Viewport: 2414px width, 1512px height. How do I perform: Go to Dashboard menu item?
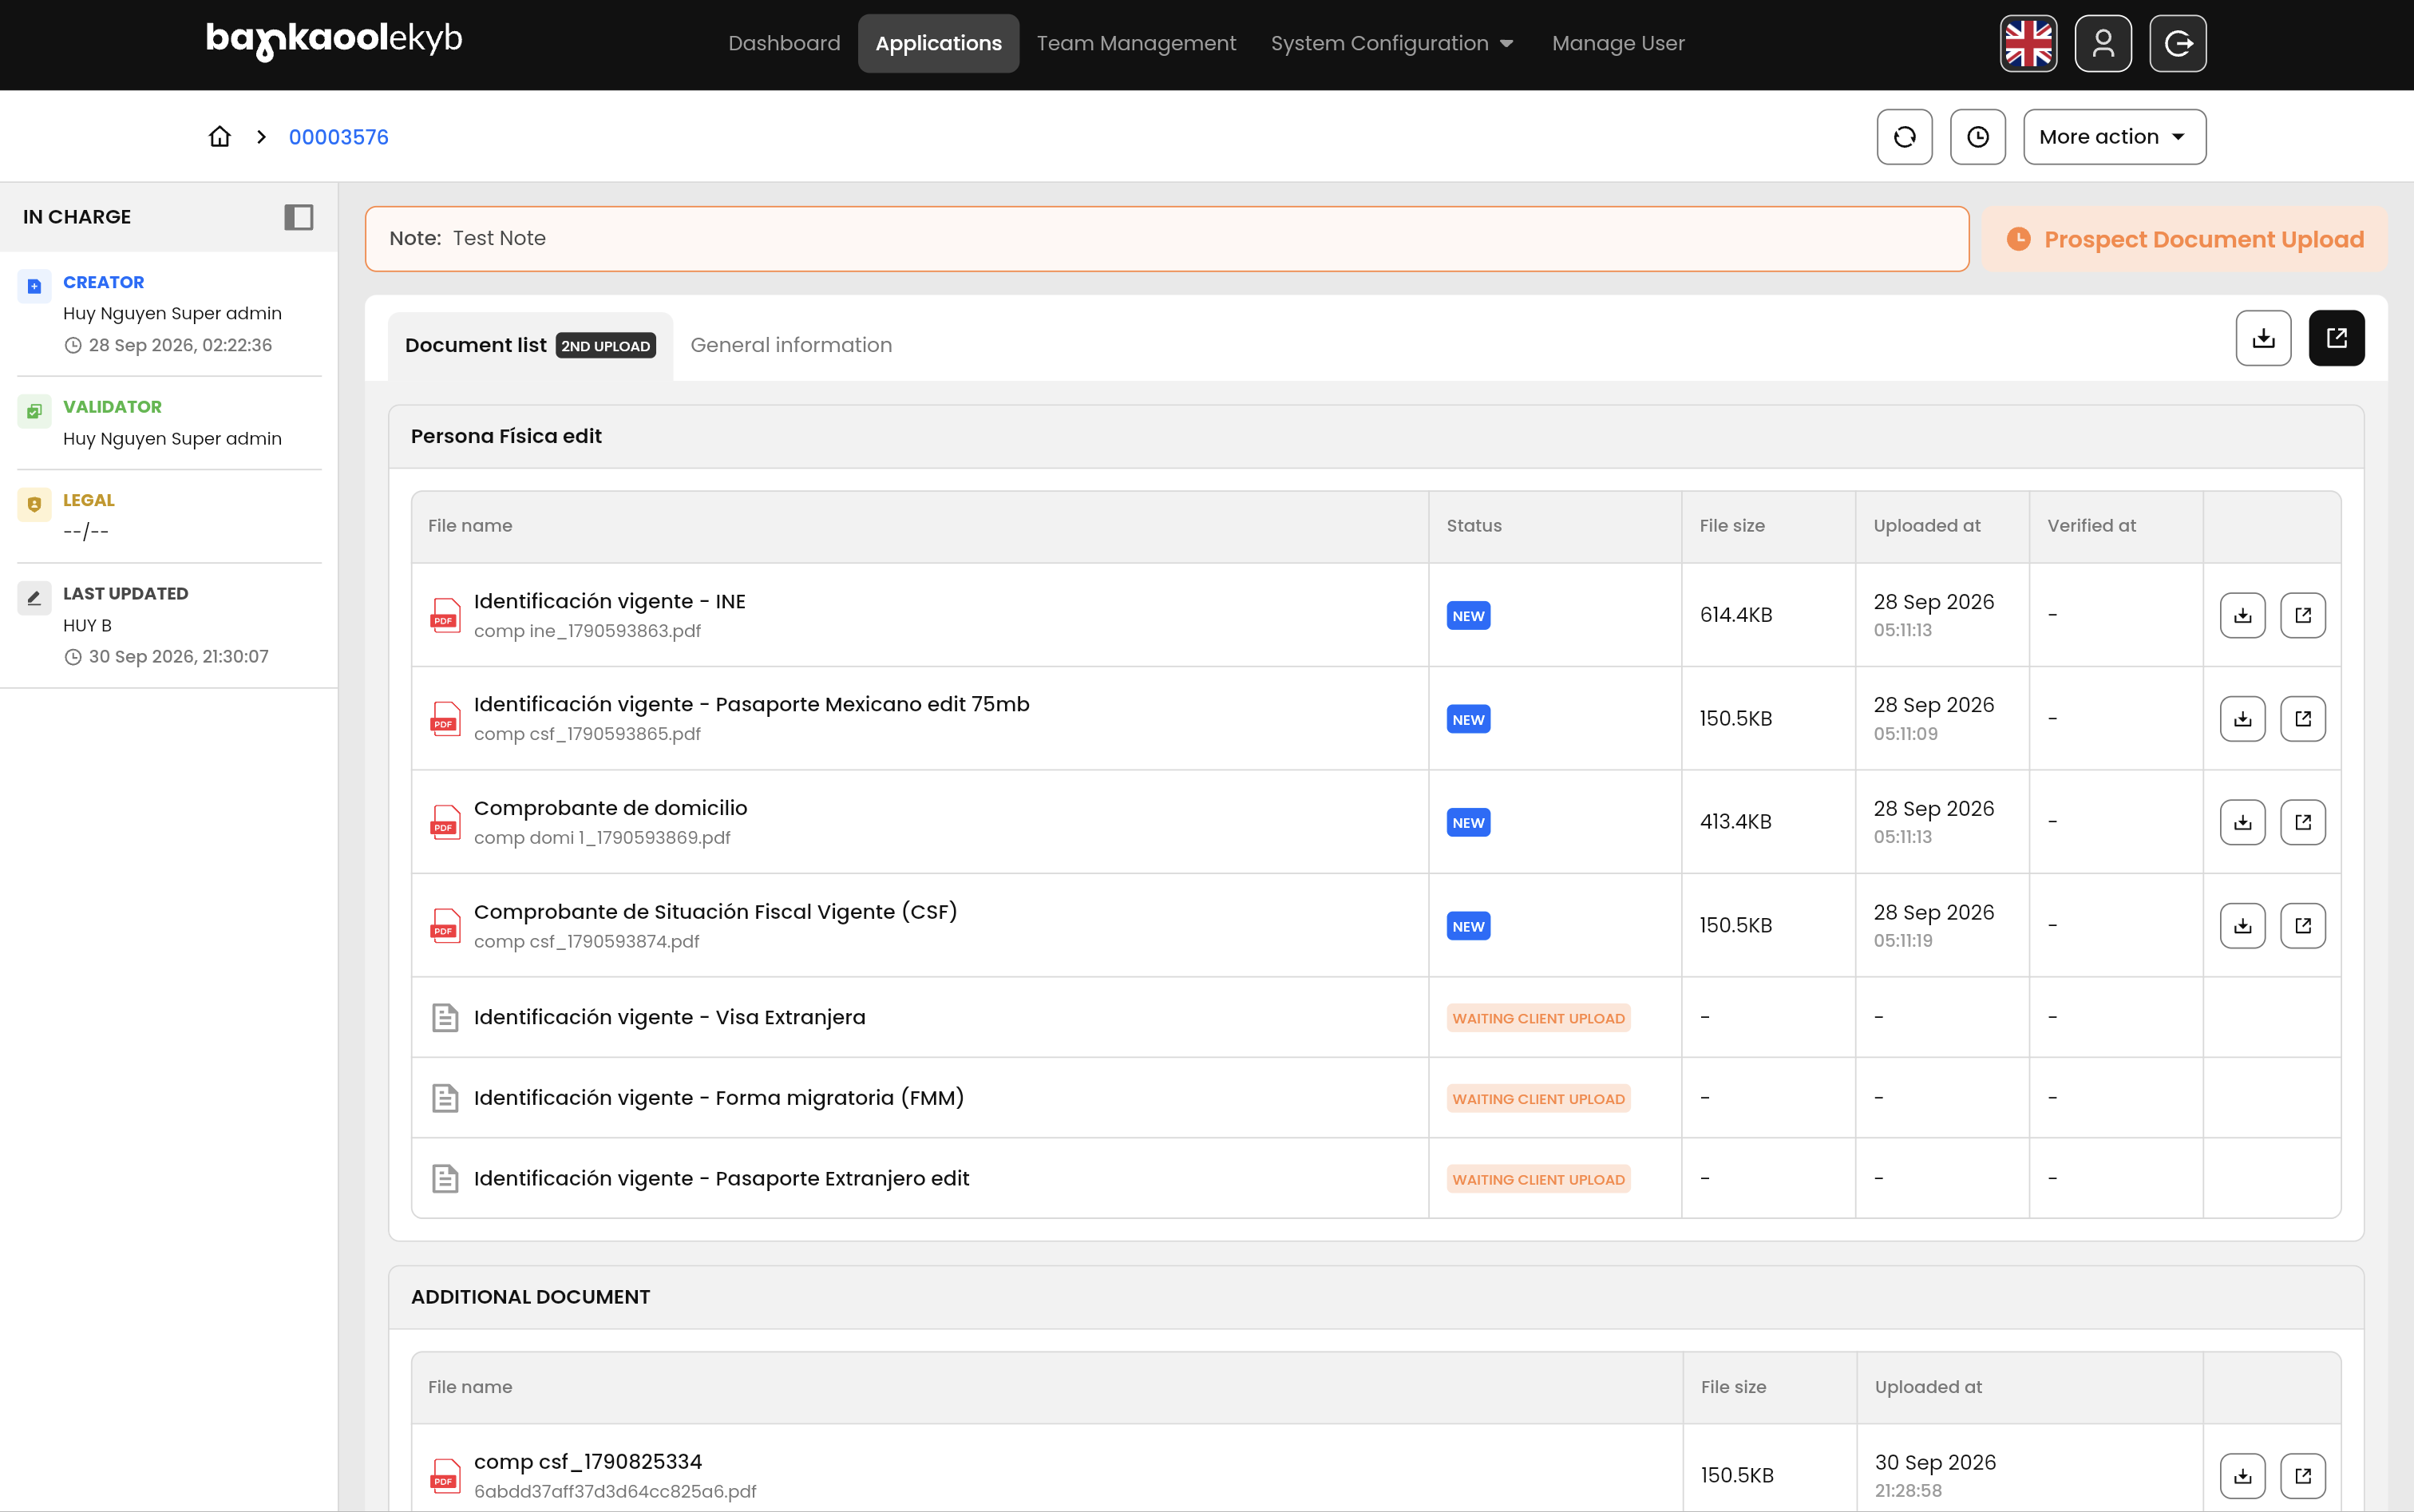[x=784, y=43]
